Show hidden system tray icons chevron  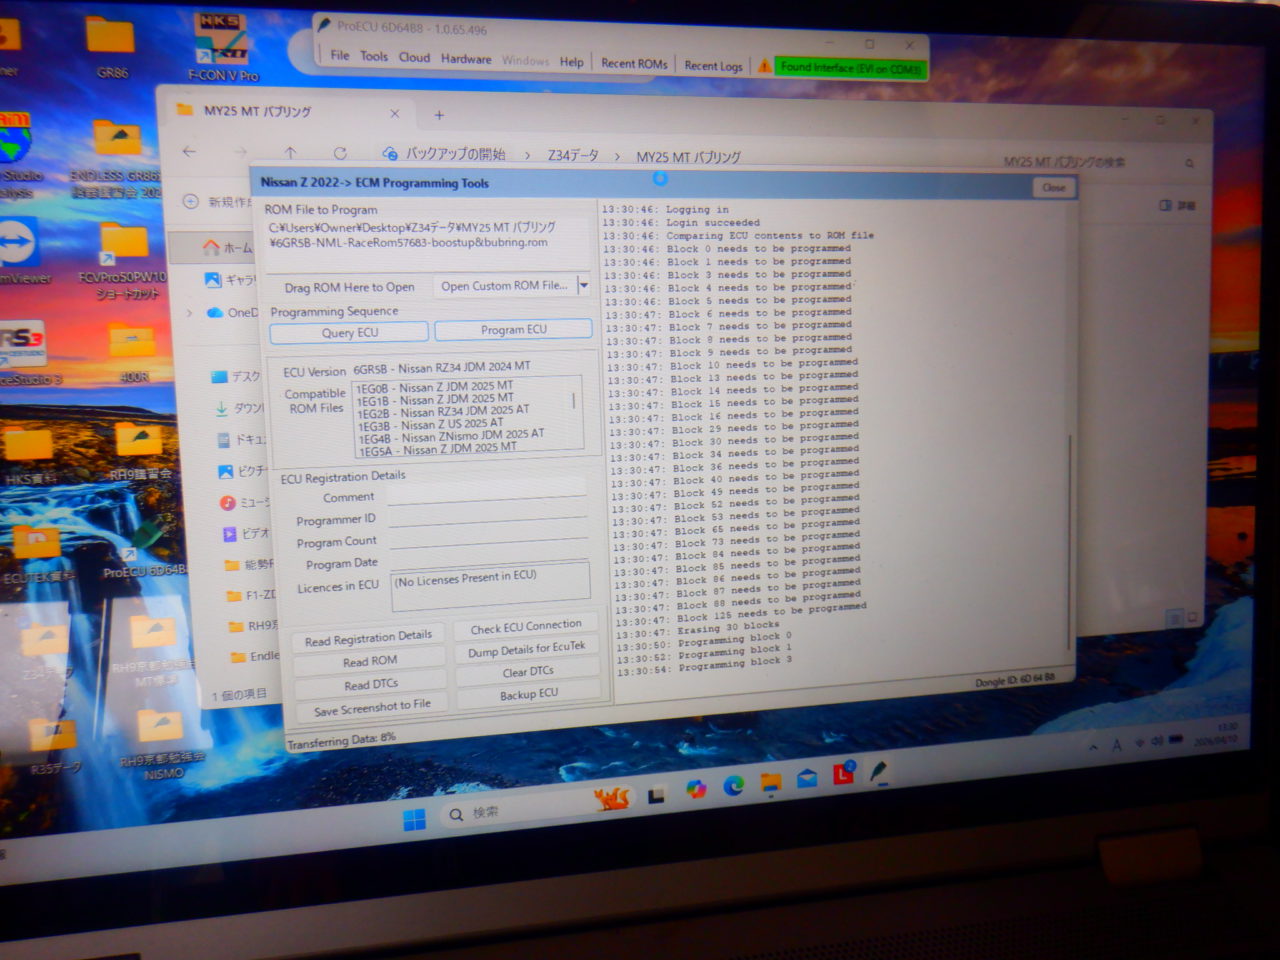1092,747
